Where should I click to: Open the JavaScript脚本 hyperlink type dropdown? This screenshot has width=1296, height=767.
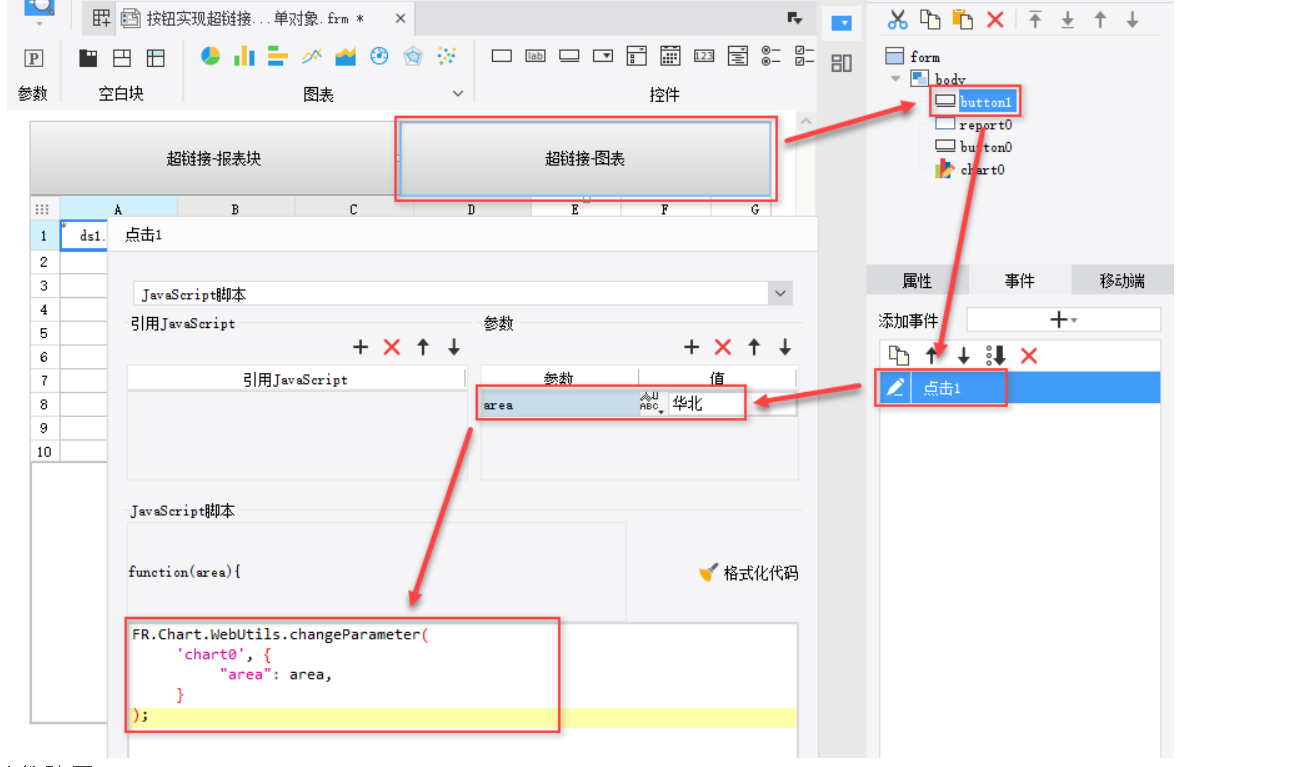[x=780, y=292]
